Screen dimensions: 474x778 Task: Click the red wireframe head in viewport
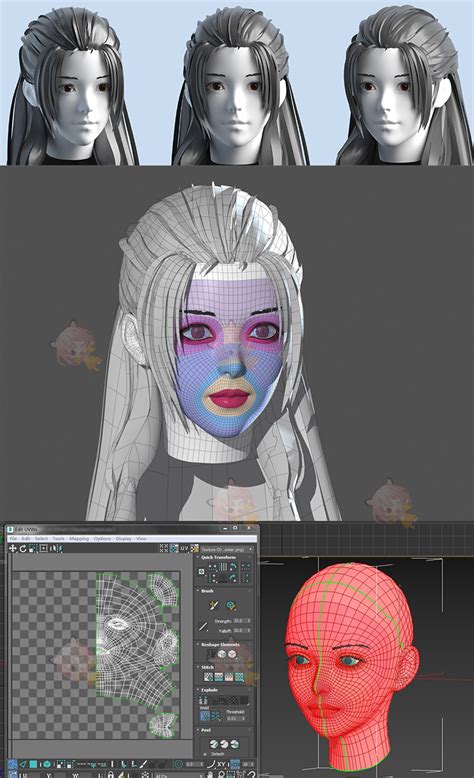351,667
